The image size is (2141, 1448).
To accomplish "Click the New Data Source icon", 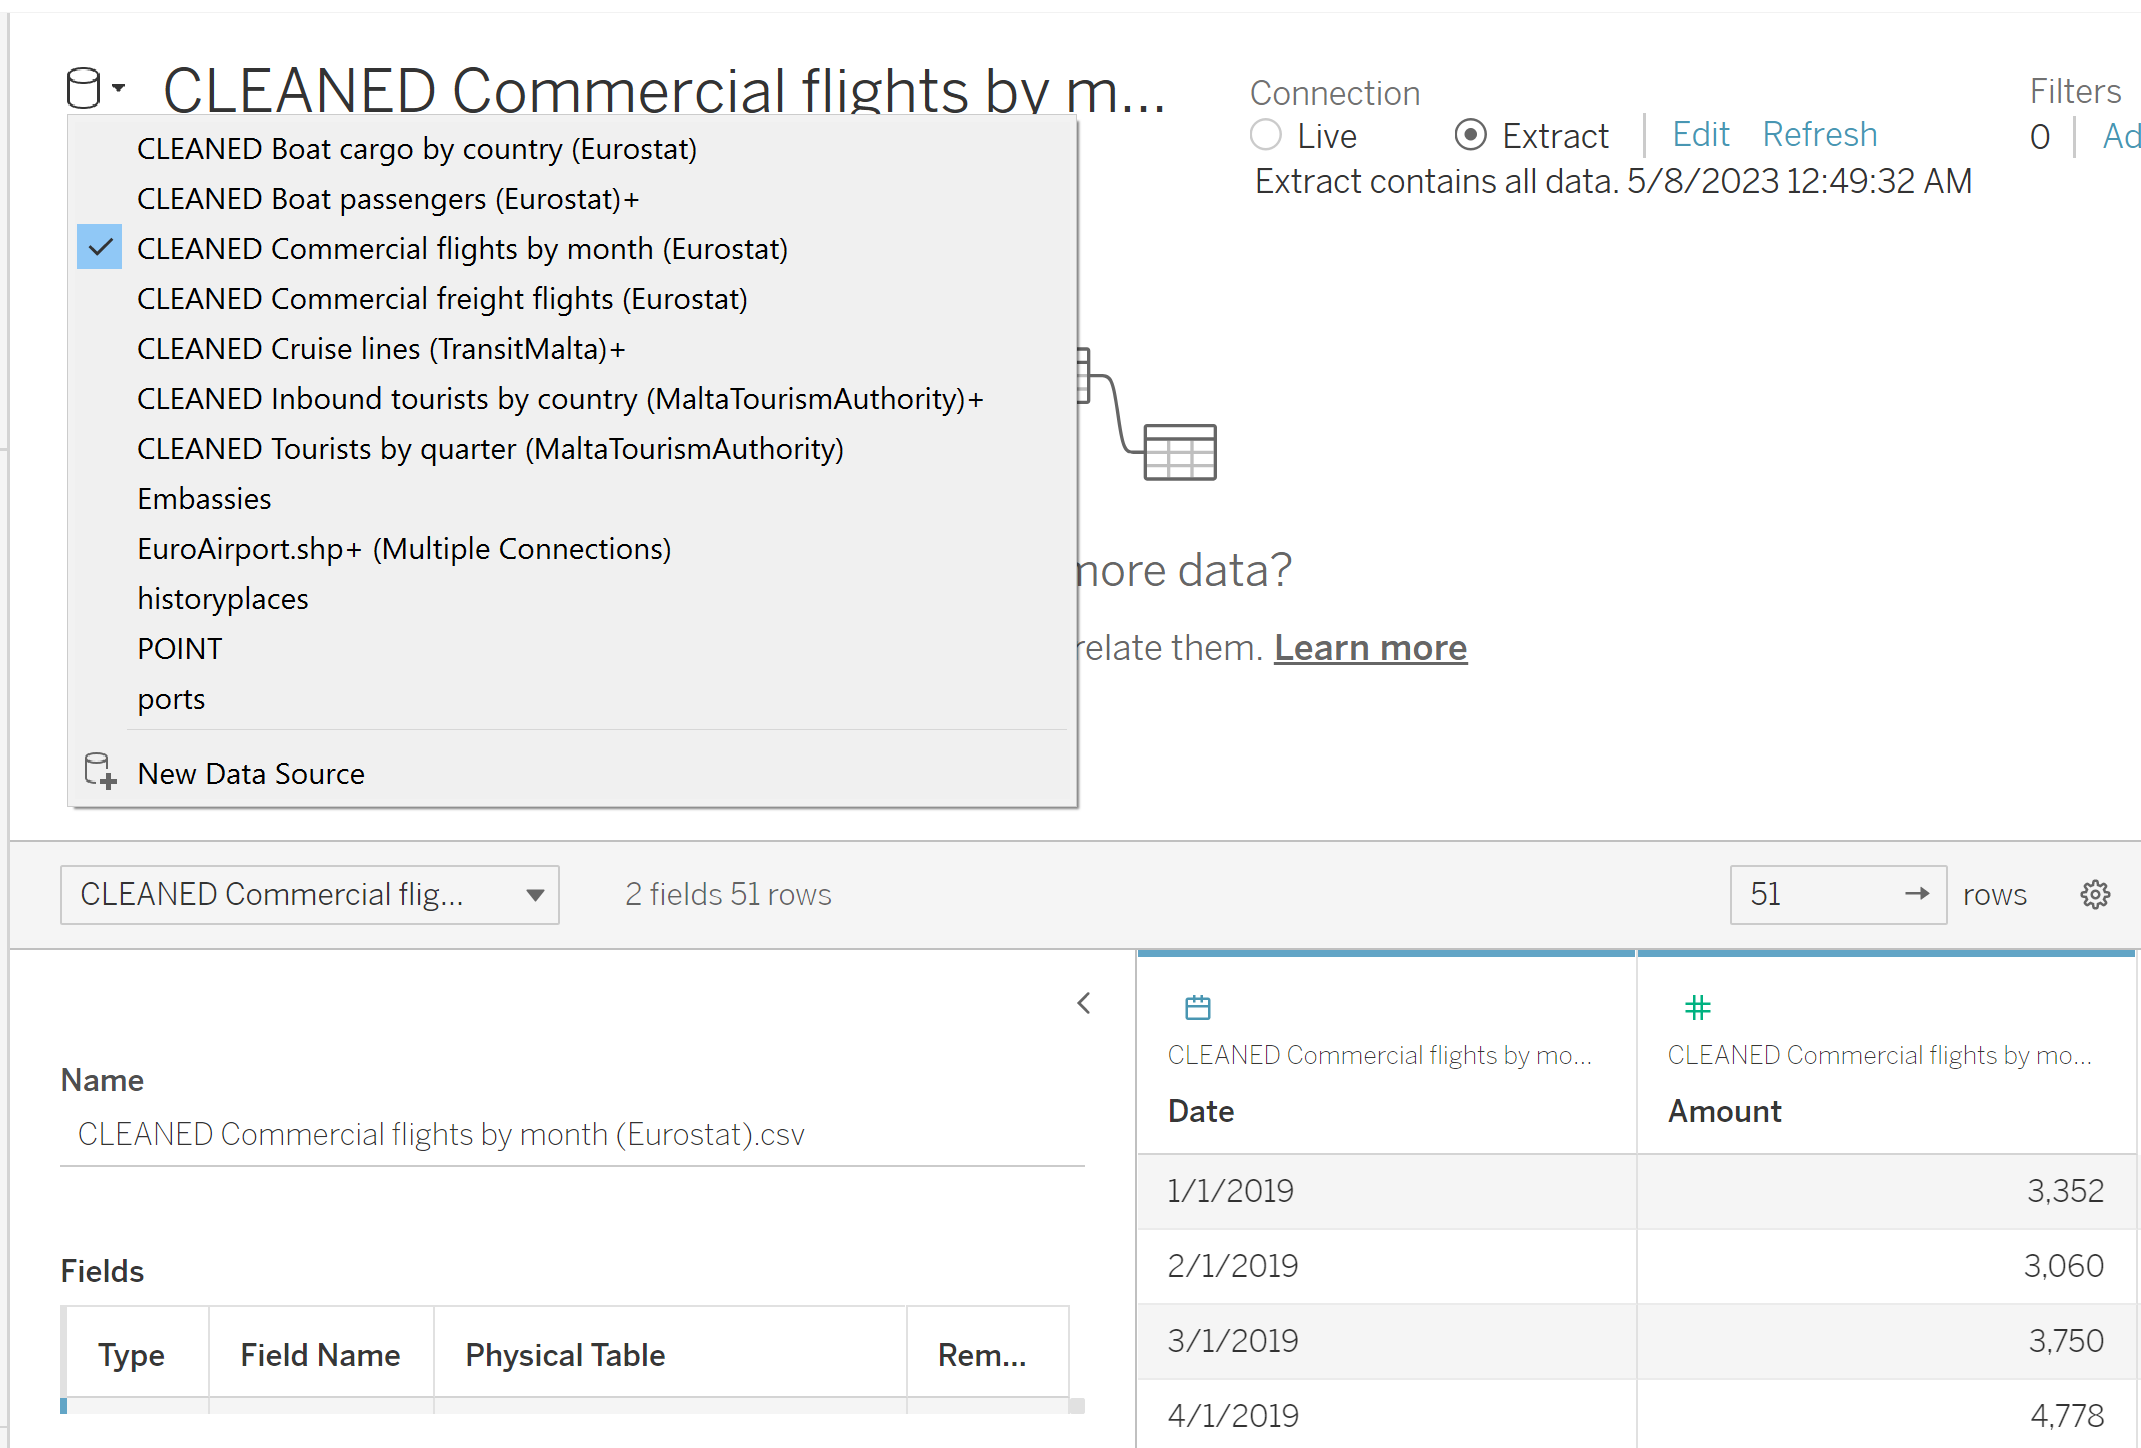I will pyautogui.click(x=100, y=771).
